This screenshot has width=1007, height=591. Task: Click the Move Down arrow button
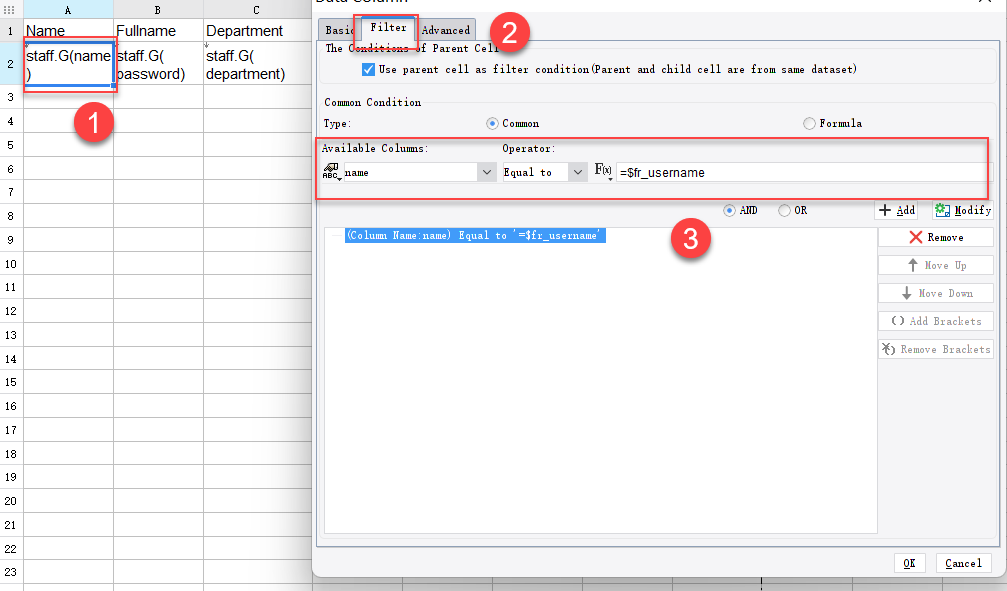coord(935,292)
